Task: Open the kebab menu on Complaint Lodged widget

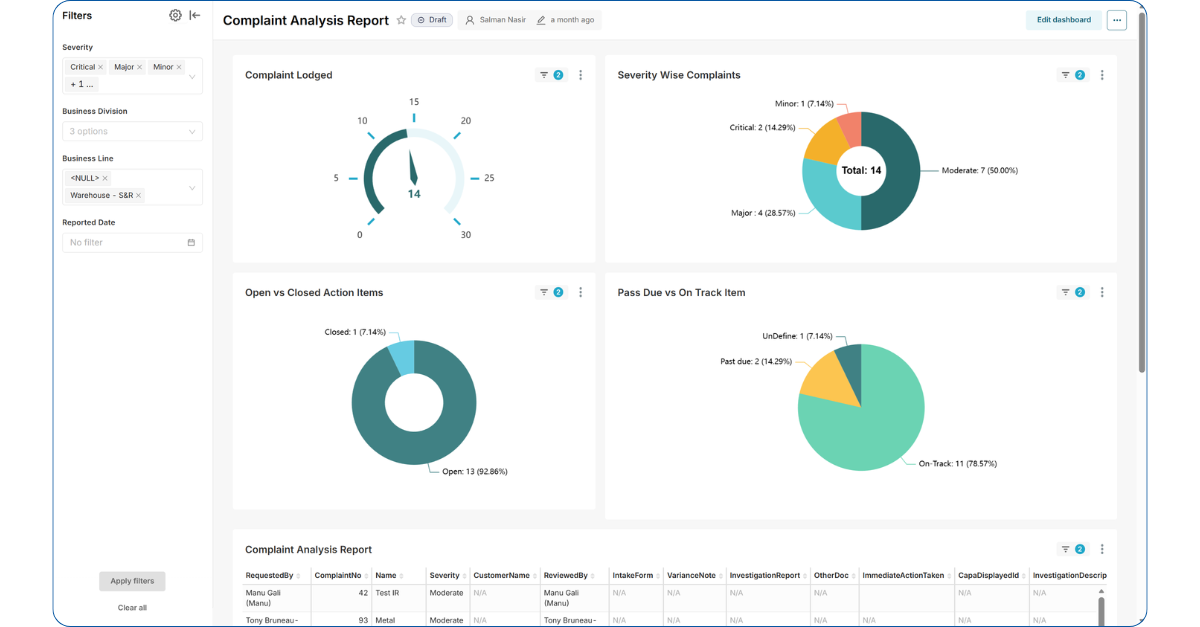Action: click(580, 74)
